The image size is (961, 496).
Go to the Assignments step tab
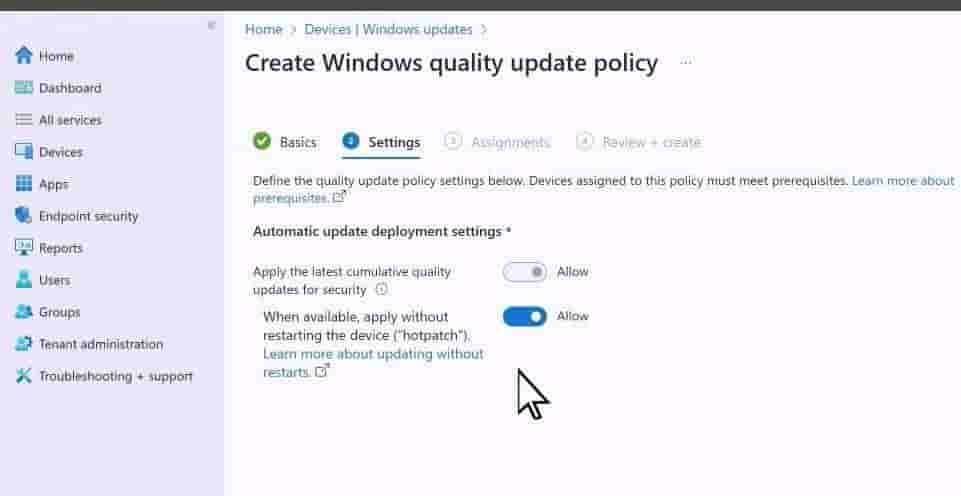[497, 142]
